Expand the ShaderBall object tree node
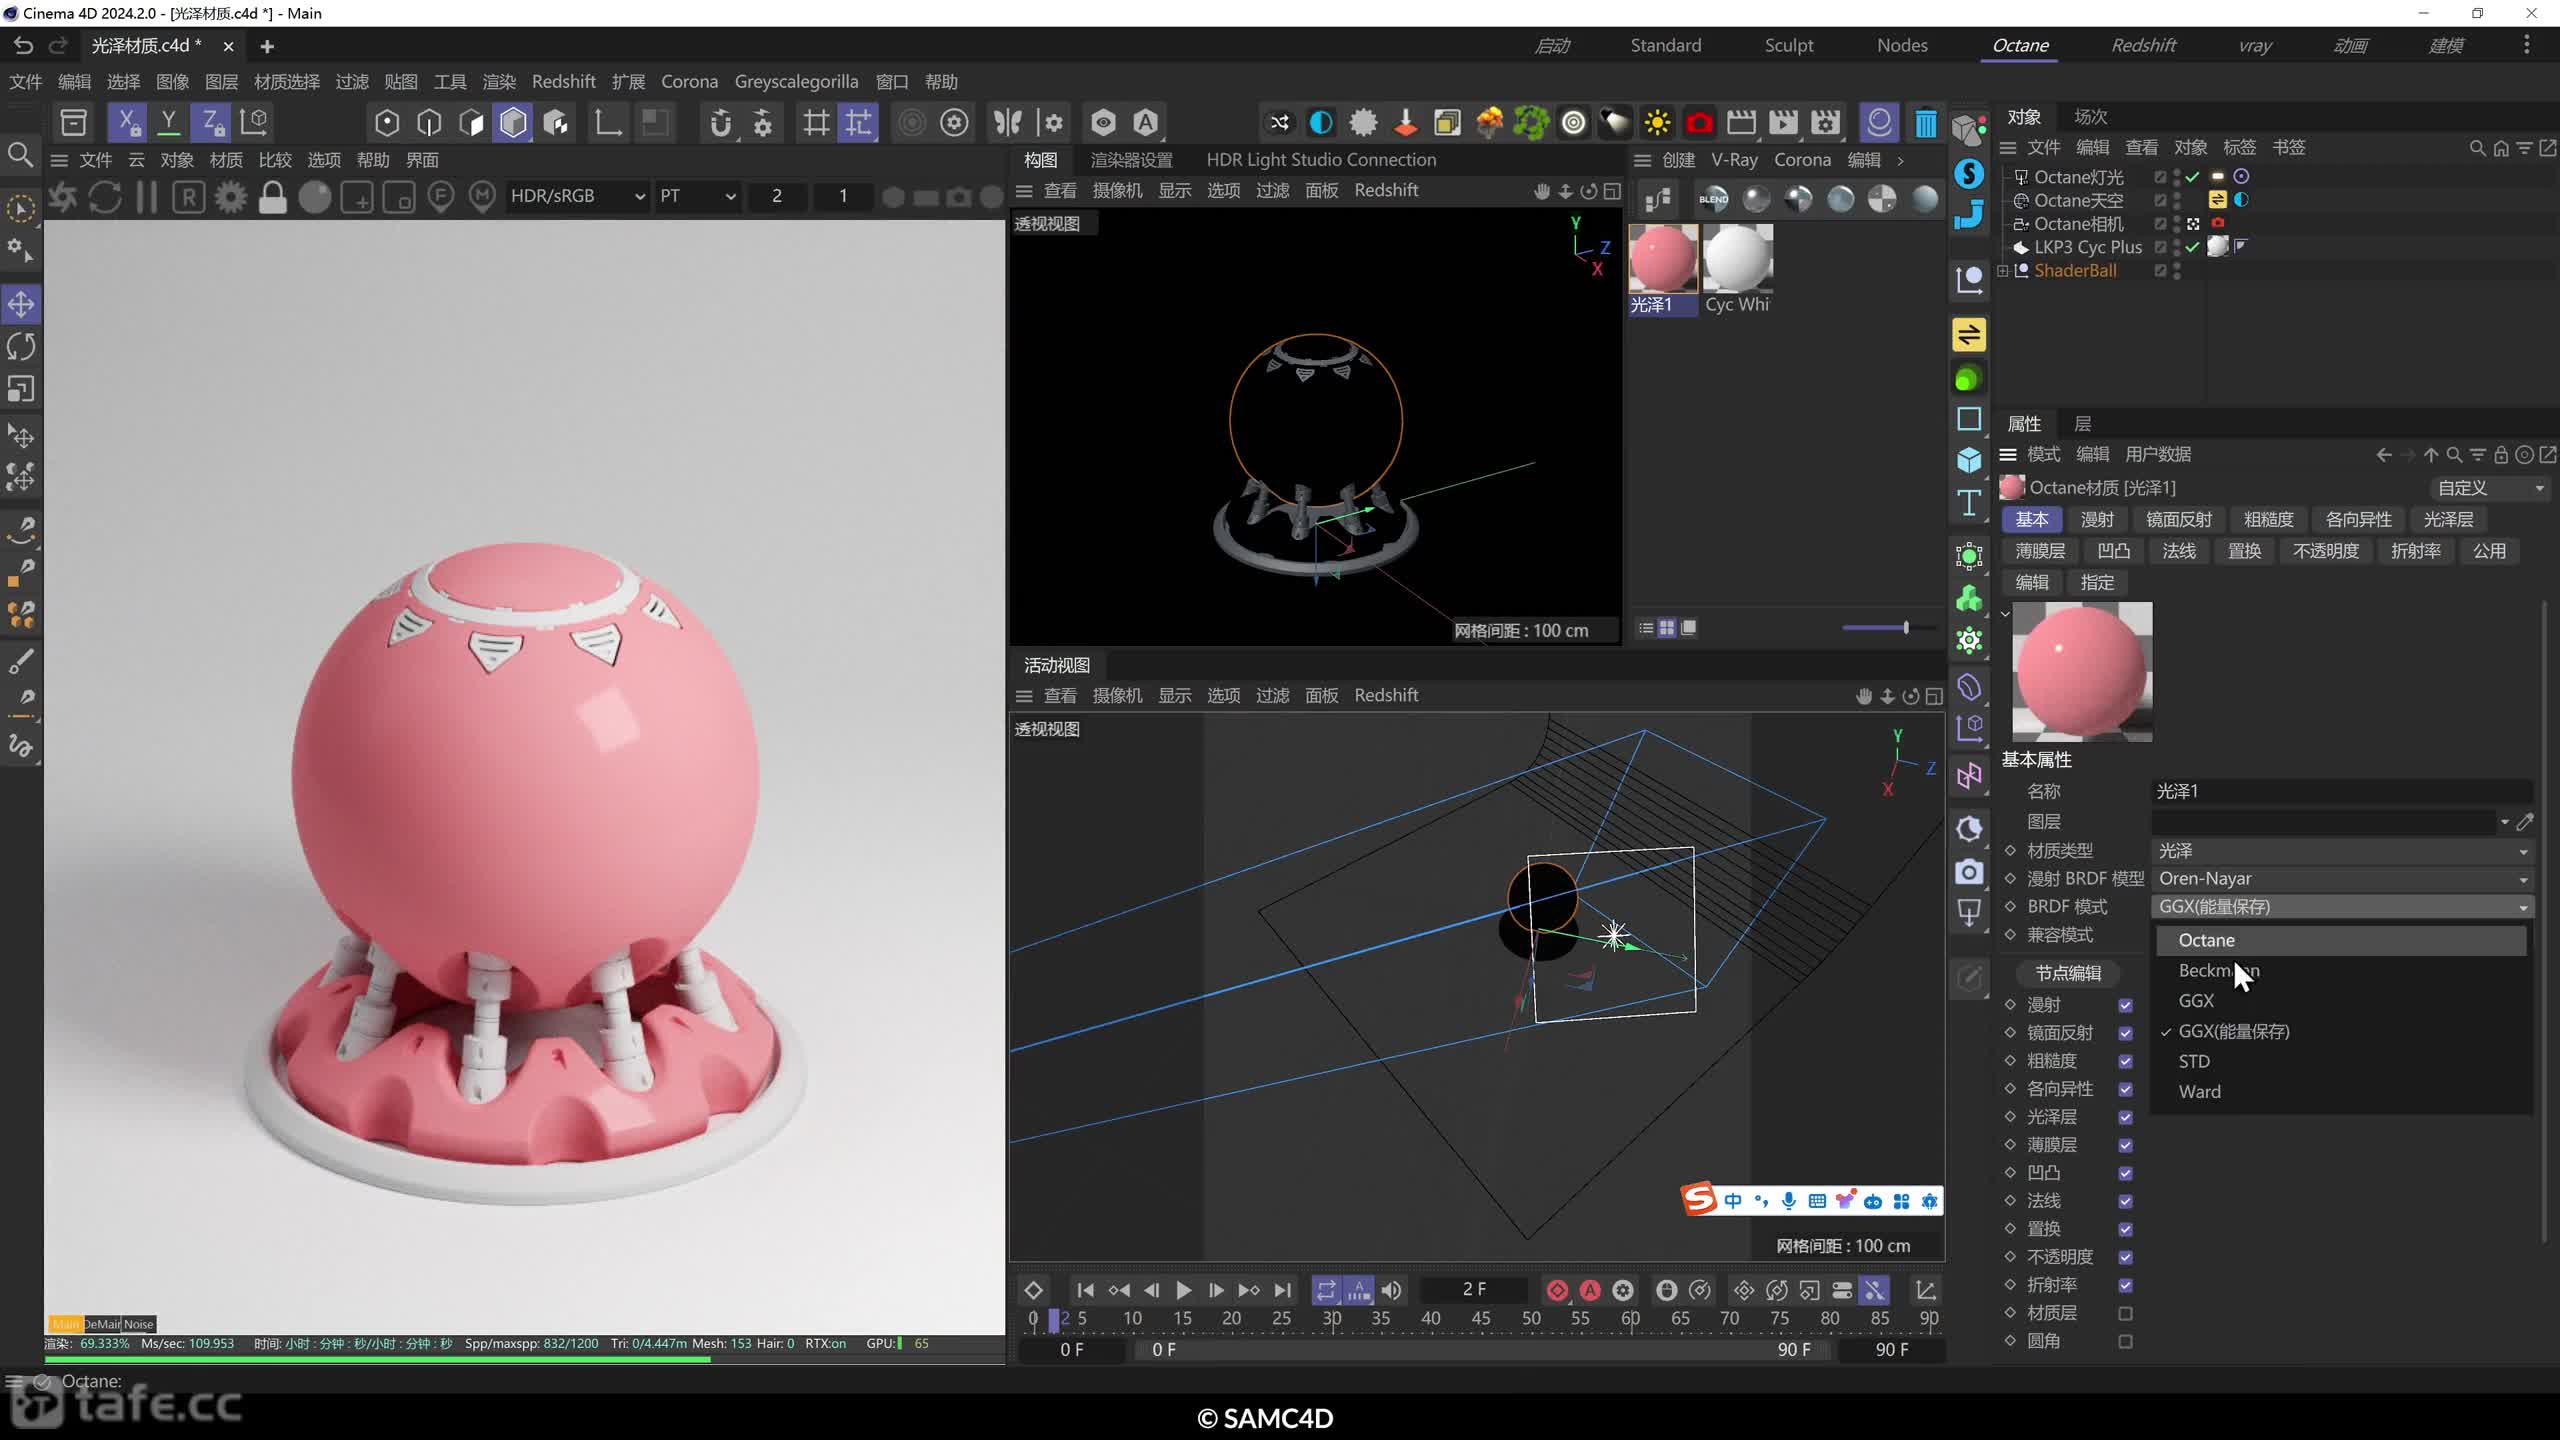 click(x=2003, y=271)
